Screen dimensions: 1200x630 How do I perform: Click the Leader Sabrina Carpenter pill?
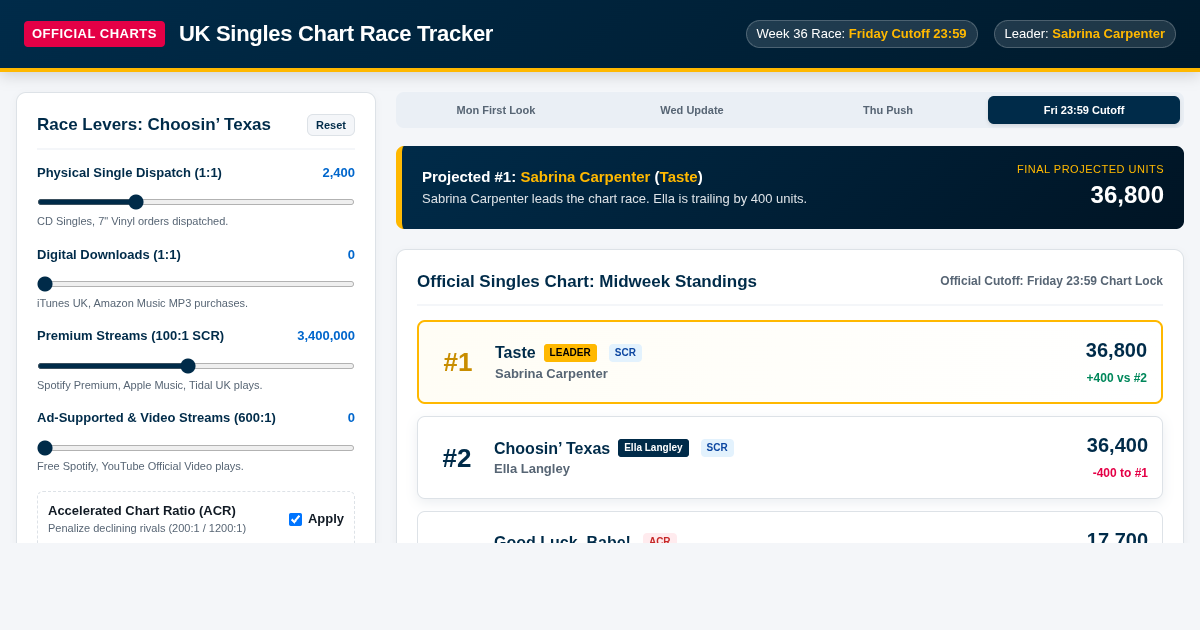[1084, 34]
